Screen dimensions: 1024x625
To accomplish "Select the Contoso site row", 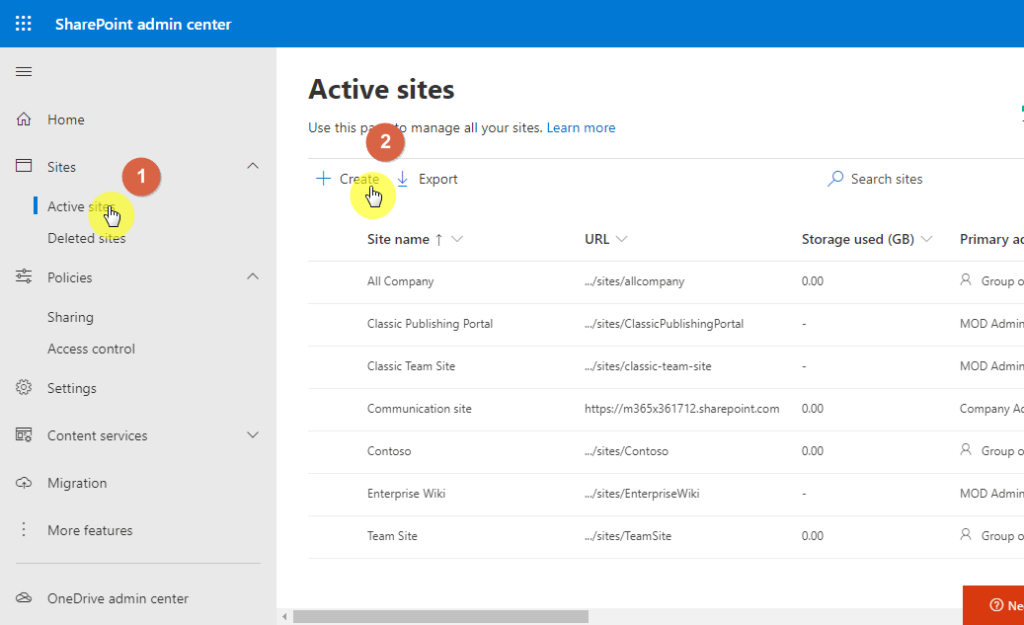I will pos(666,451).
